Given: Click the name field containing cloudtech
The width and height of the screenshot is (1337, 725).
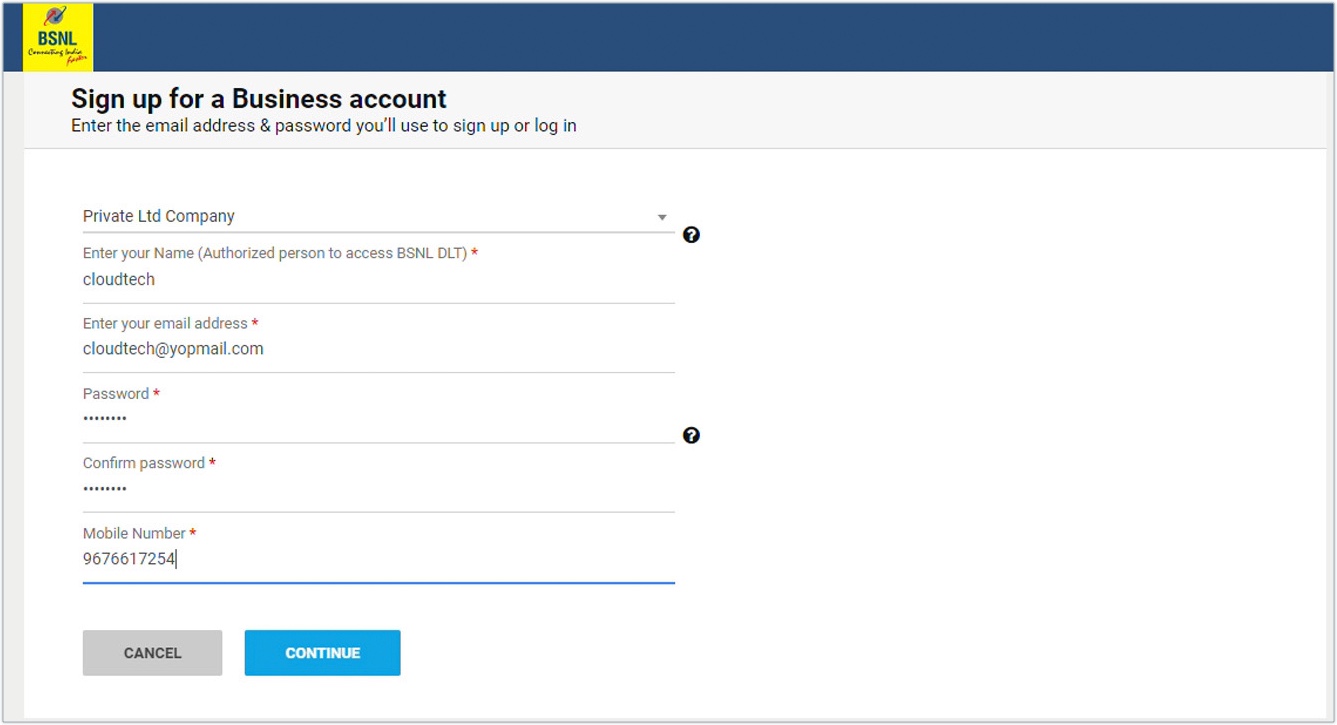Looking at the screenshot, I should click(x=378, y=279).
